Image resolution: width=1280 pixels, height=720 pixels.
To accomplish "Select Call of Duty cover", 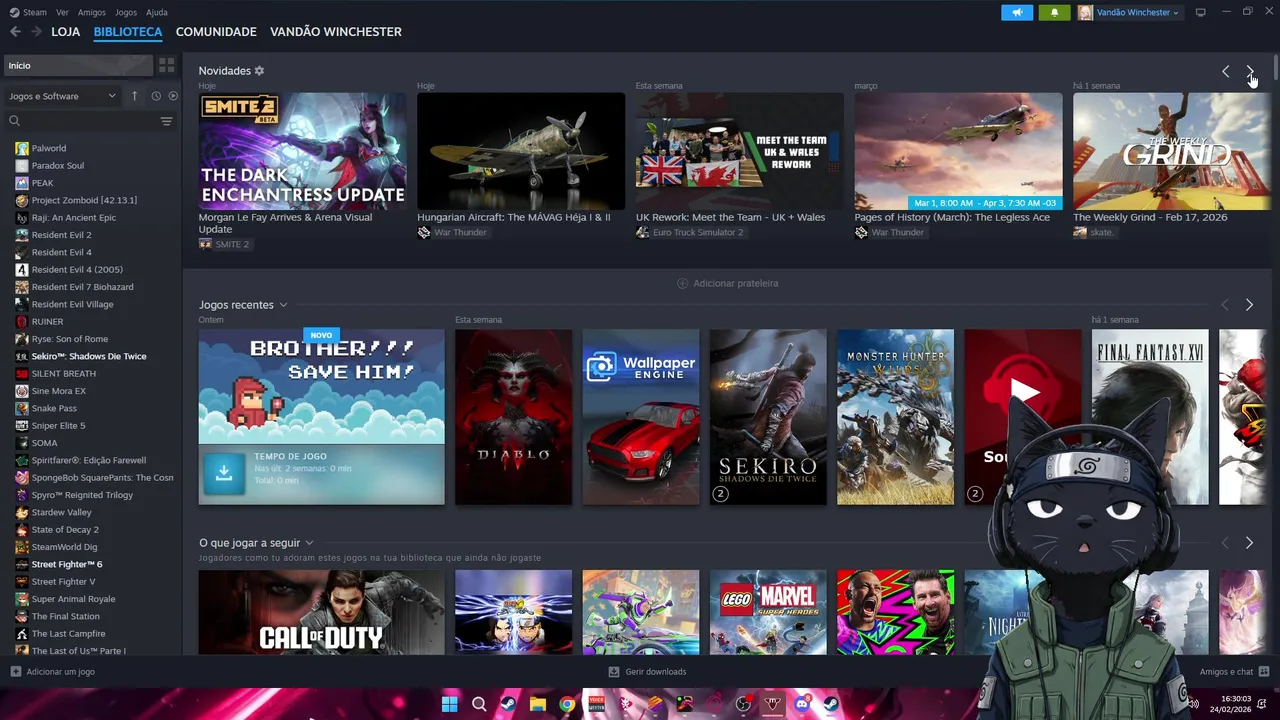I will coord(321,612).
